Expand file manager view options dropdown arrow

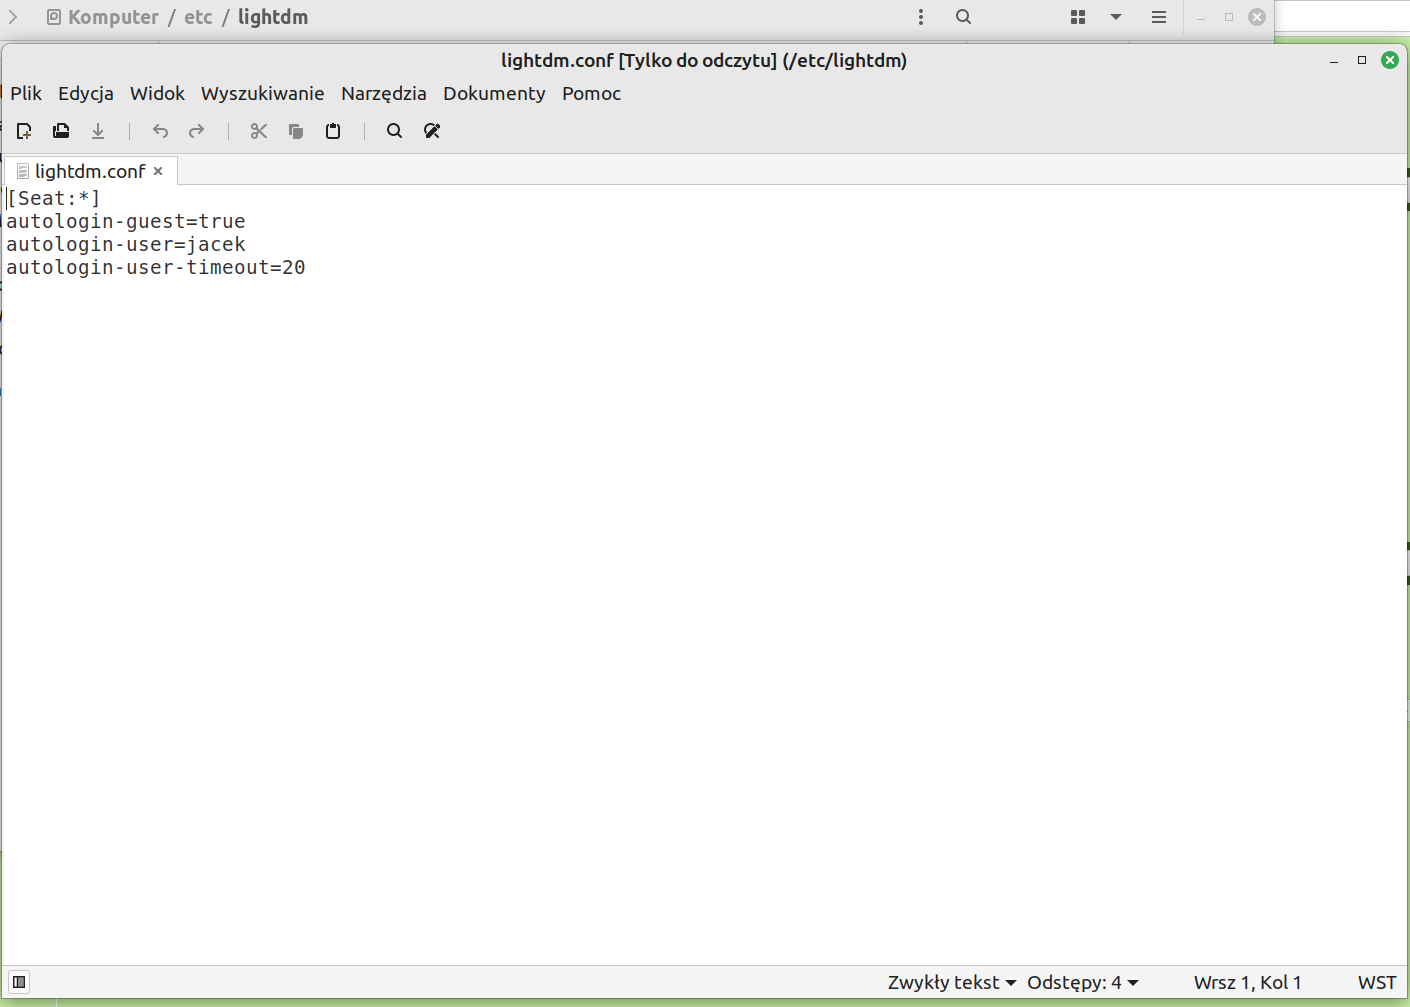[1116, 17]
